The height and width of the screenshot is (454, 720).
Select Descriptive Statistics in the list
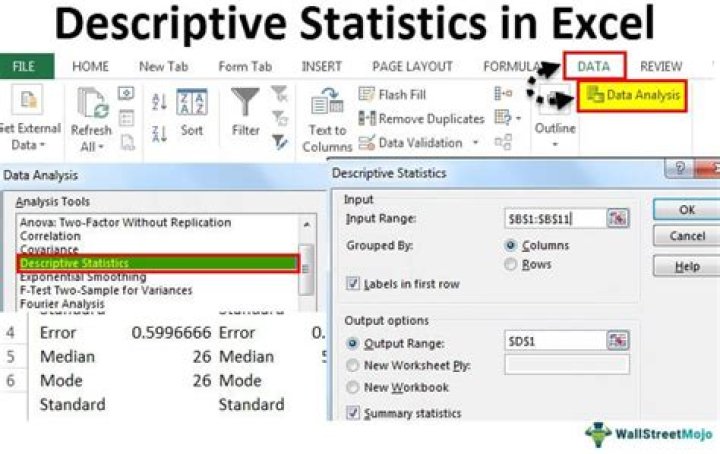(158, 263)
